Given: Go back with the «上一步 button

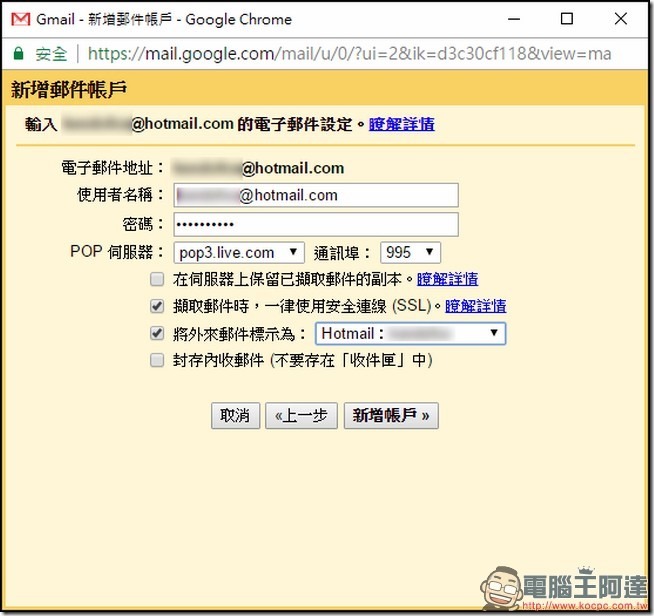Looking at the screenshot, I should point(301,416).
